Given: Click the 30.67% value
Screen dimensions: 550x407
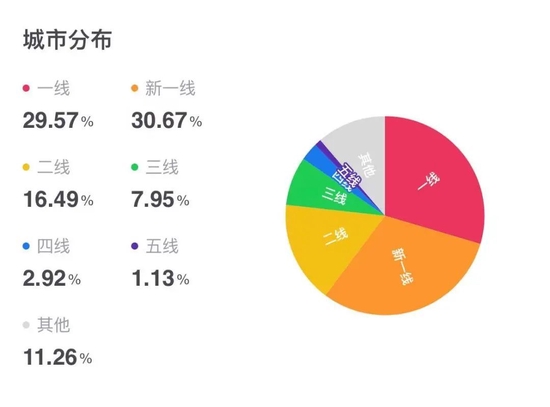Looking at the screenshot, I should coord(167,120).
